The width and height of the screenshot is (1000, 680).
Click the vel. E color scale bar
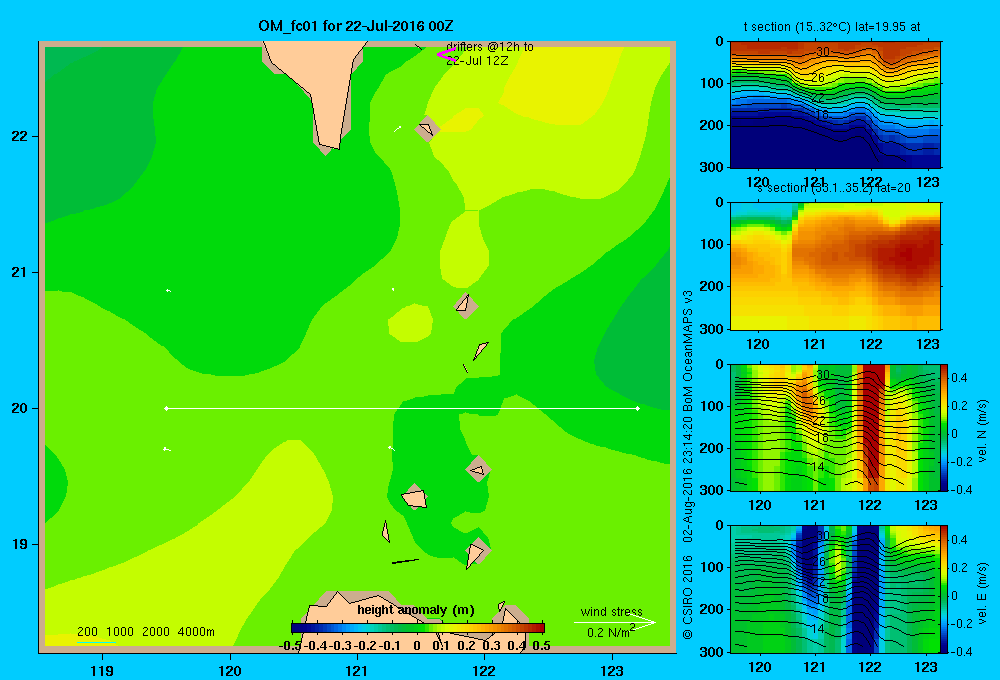[x=944, y=589]
